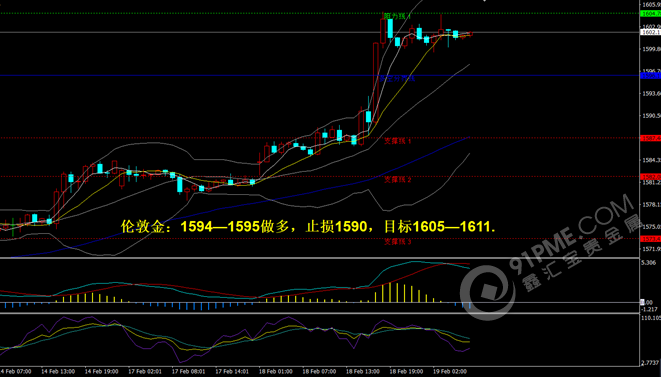Viewport: 661px width, 377px height.
Task: Click the 17 Feb 14:01 time label
Action: tap(232, 372)
